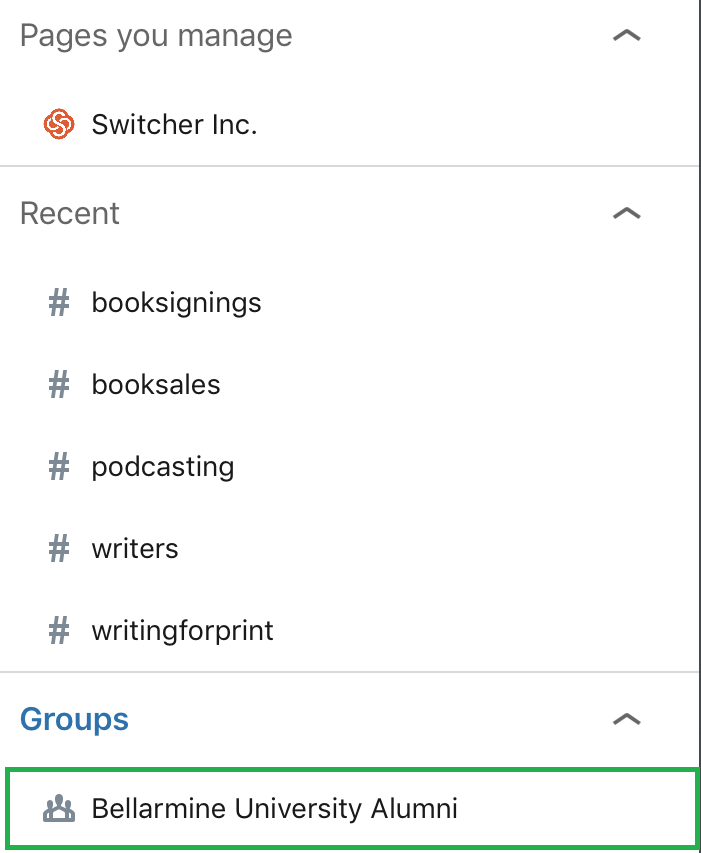Click the Recent section heading

[70, 214]
